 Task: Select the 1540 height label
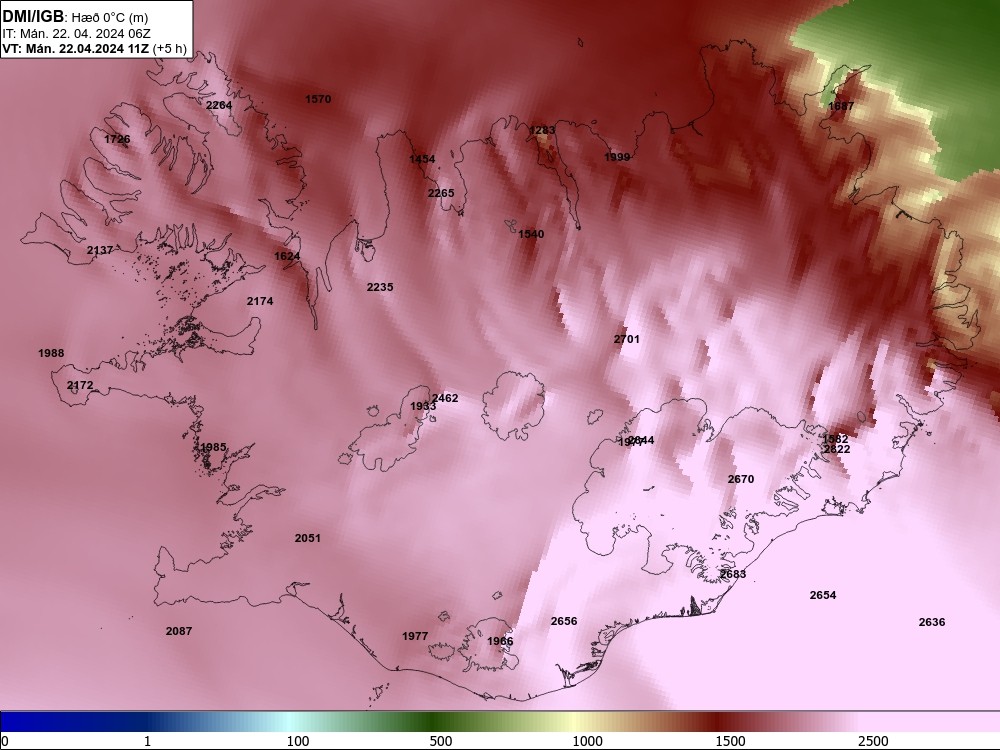coord(531,234)
